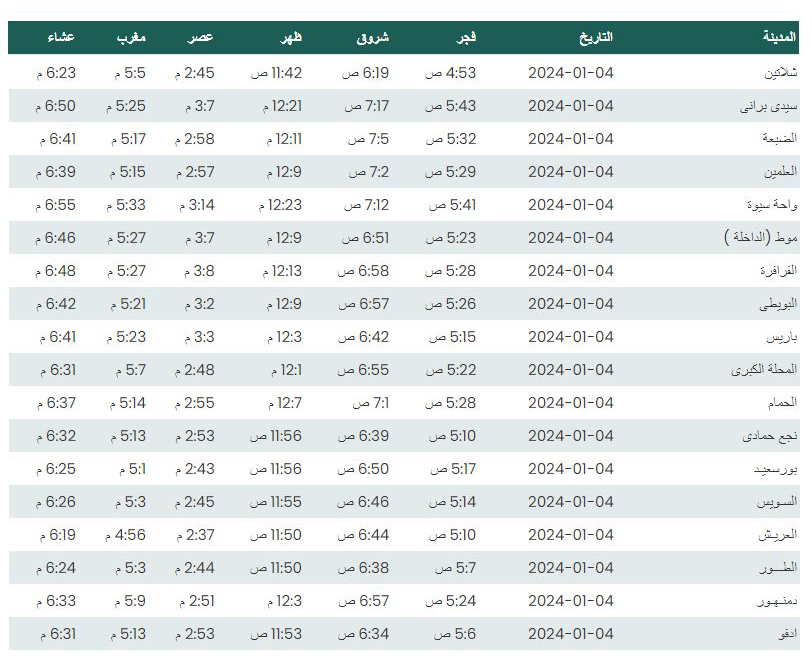
Task: Click Maghrib time 4:56 for العريش
Action: pos(125,535)
